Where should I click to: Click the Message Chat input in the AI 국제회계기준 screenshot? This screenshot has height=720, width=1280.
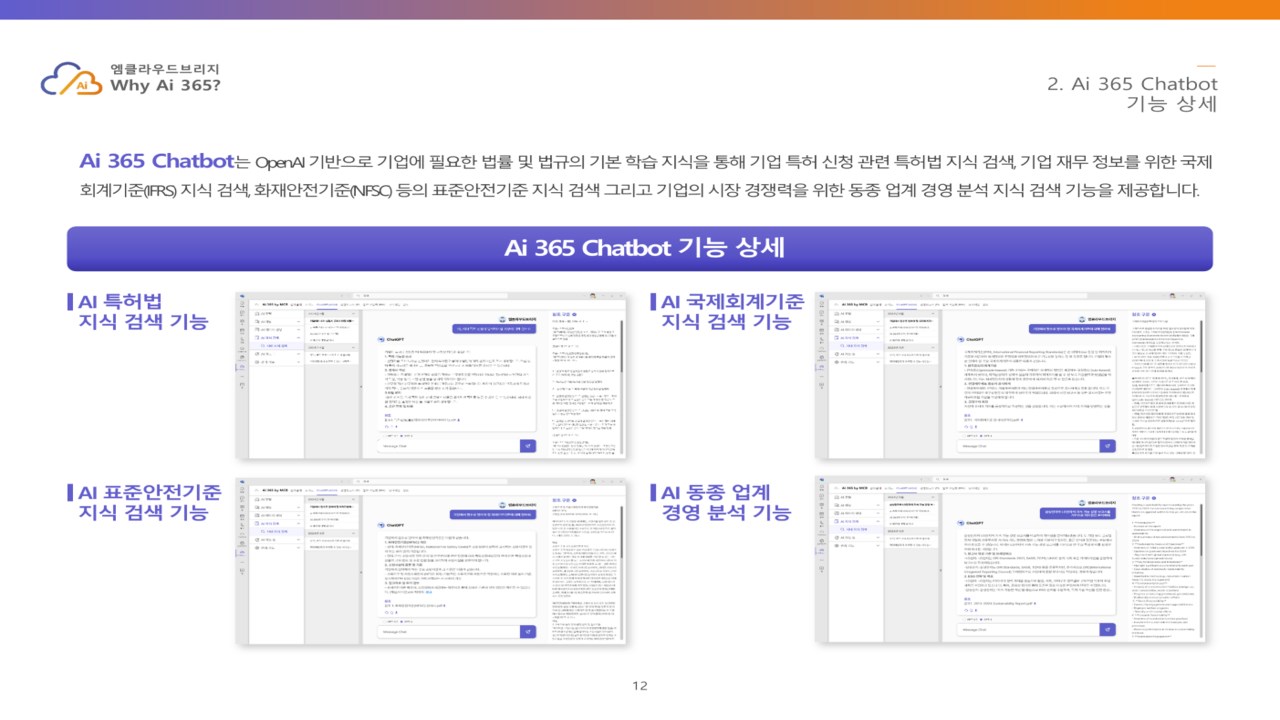pos(1028,446)
